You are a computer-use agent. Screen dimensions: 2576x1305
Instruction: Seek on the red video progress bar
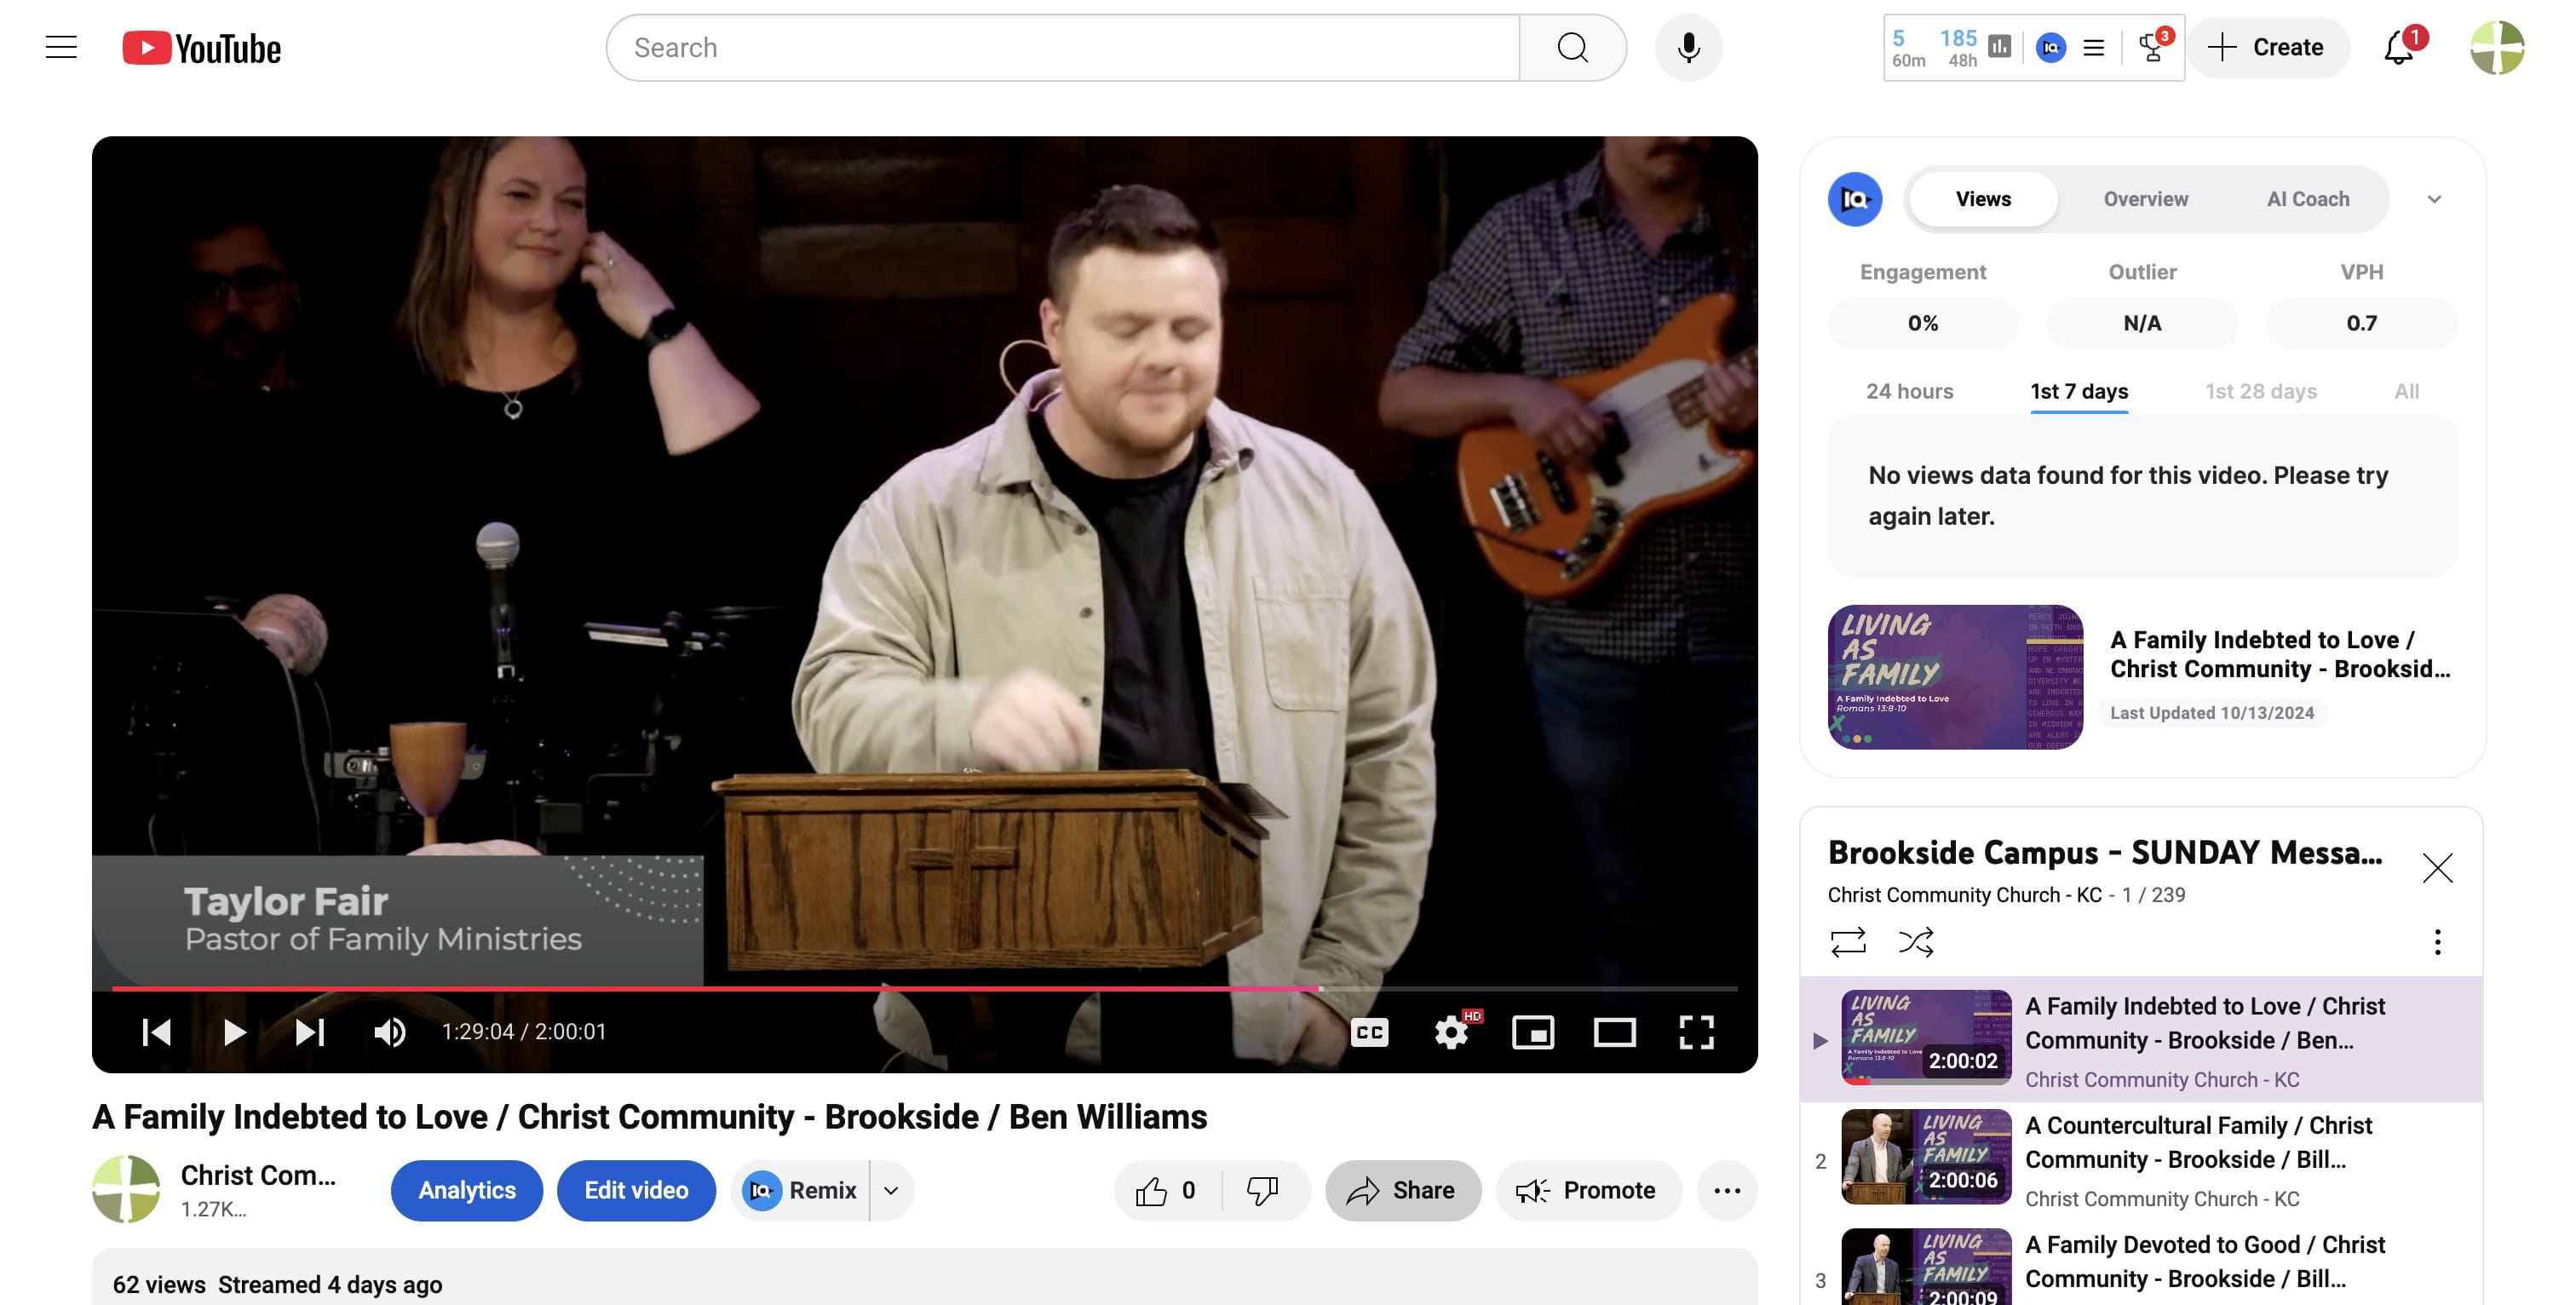point(924,988)
